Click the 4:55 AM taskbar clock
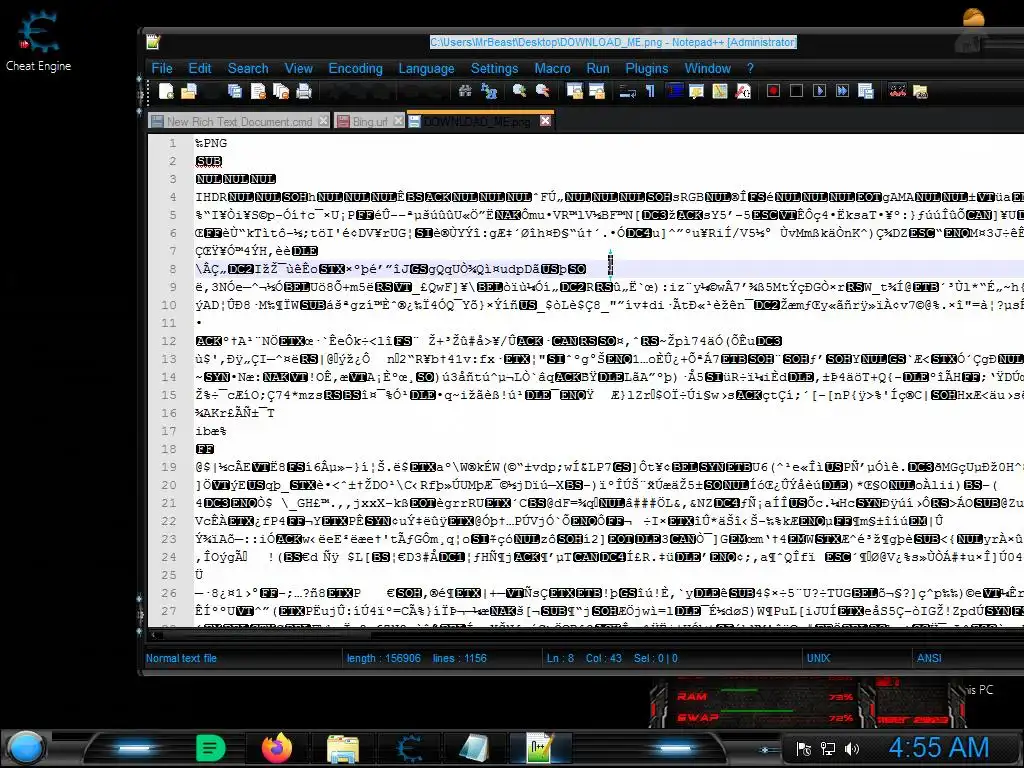The height and width of the screenshot is (768, 1024). pyautogui.click(x=939, y=748)
